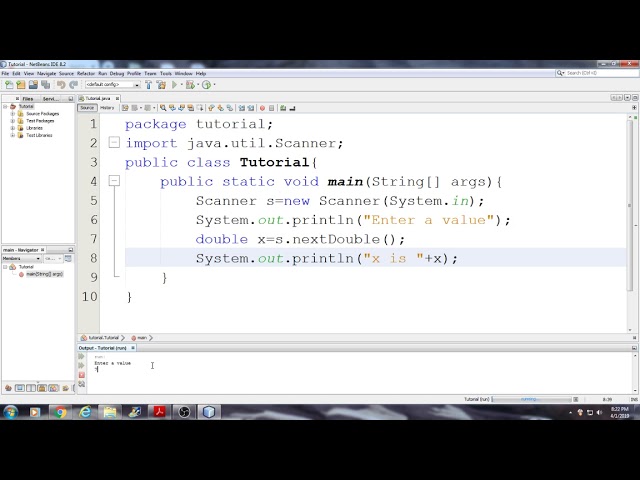Click main in the breadcrumb bar
640x480 pixels.
(x=142, y=338)
